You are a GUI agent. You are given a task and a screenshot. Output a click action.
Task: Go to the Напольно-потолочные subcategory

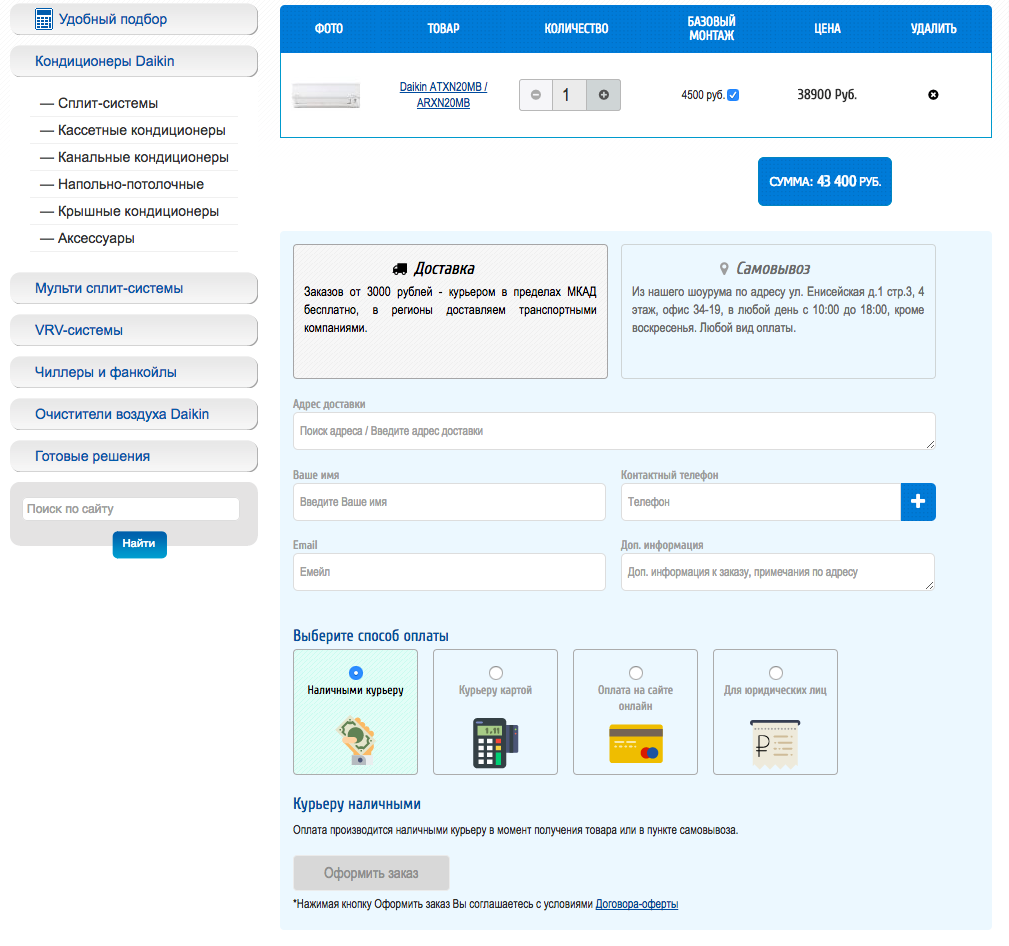tap(131, 184)
